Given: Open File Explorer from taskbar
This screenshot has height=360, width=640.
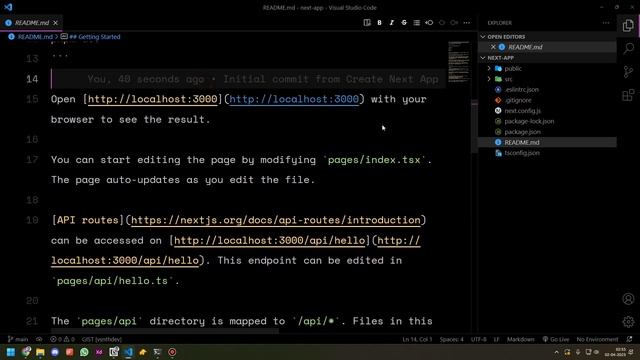Looking at the screenshot, I should (40, 352).
